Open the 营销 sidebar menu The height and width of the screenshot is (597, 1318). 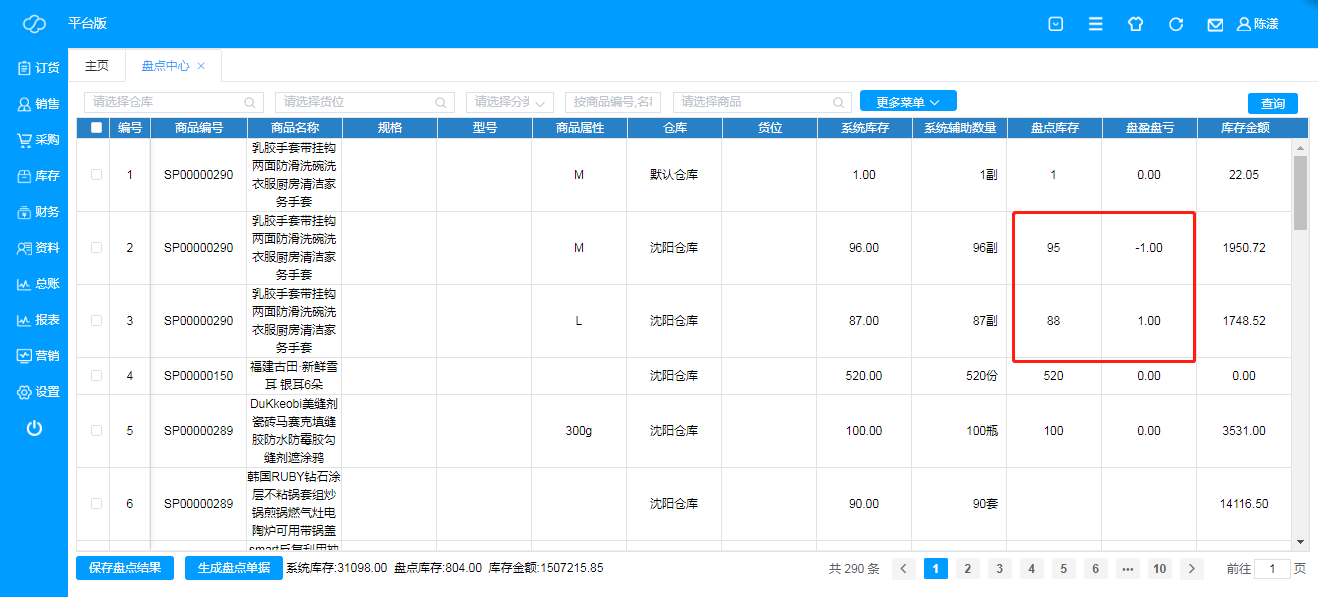coord(38,356)
